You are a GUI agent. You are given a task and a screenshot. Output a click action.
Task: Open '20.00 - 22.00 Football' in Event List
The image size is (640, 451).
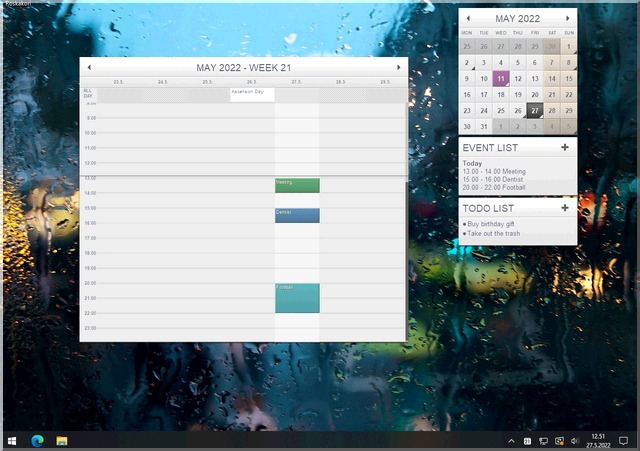[x=494, y=187]
